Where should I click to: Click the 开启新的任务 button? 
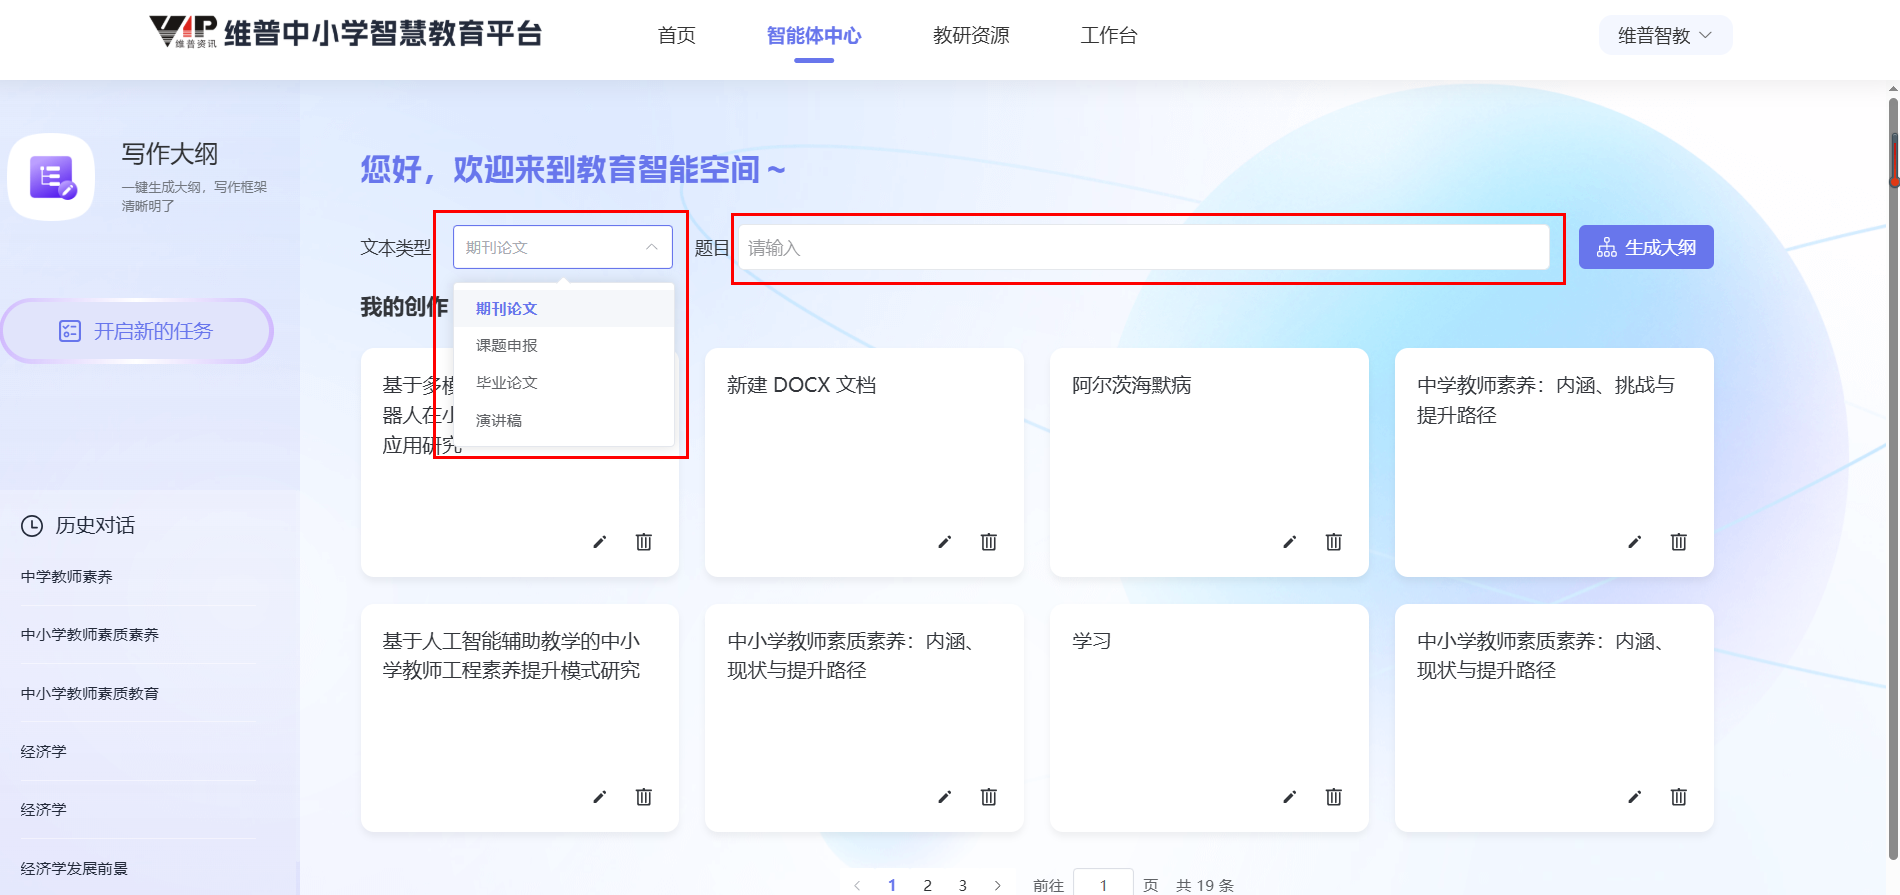click(x=137, y=331)
